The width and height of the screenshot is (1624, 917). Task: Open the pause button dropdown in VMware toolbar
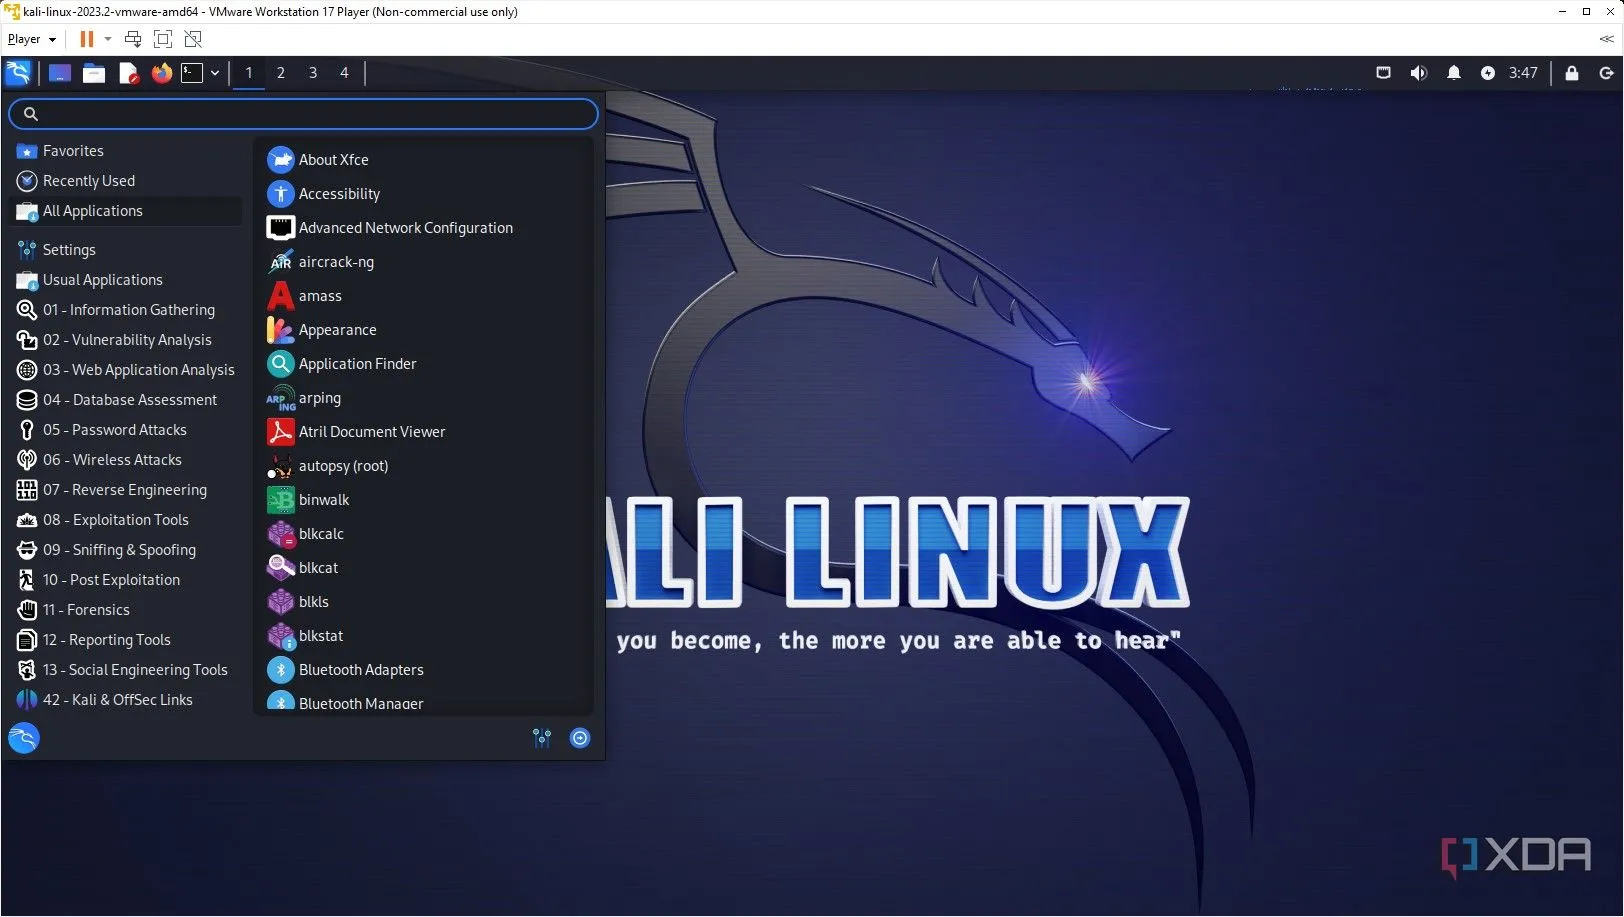tap(107, 38)
